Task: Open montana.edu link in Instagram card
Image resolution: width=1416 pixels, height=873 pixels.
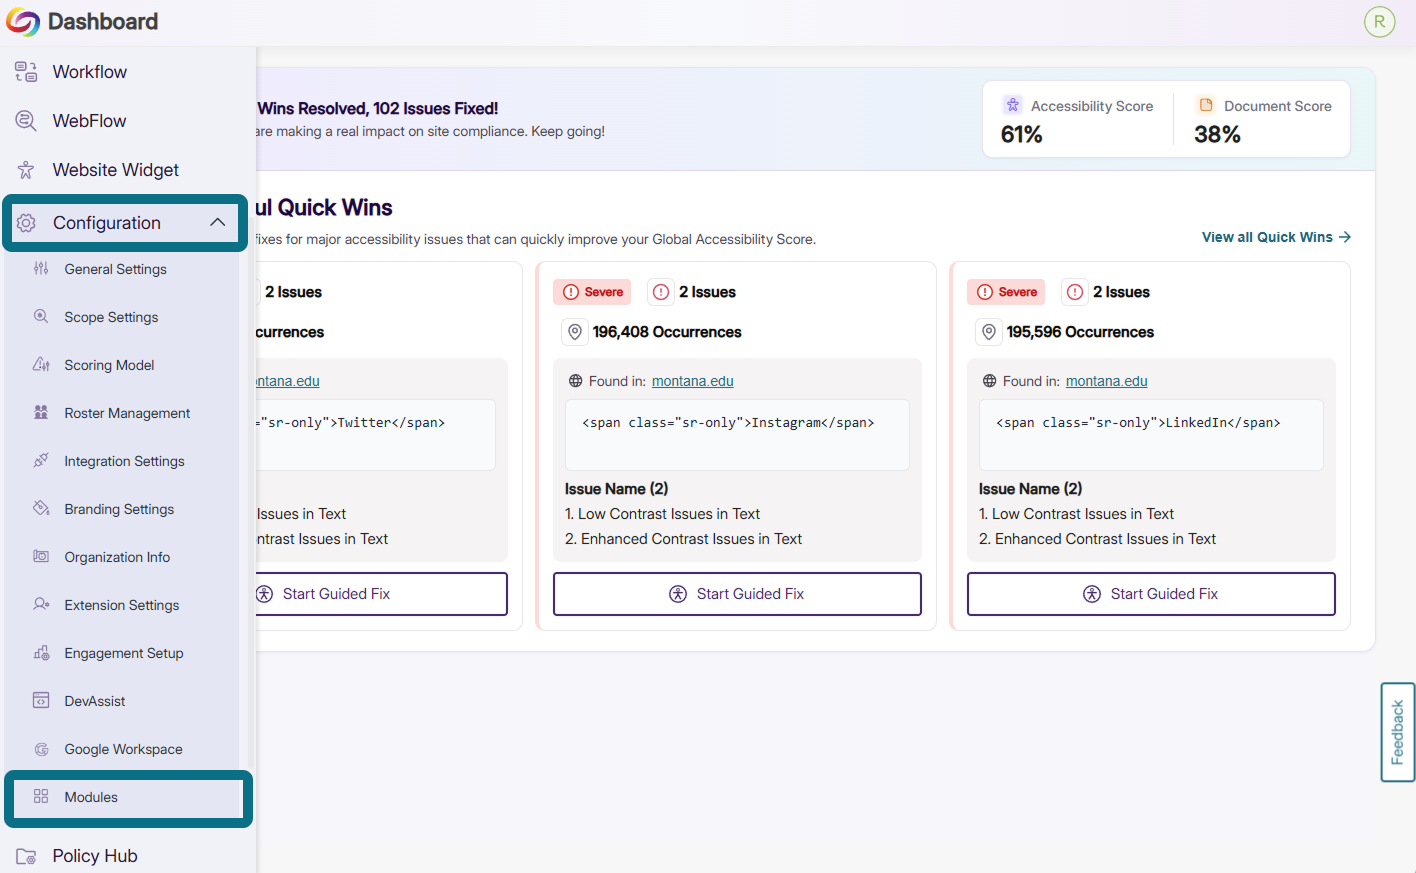Action: (692, 381)
